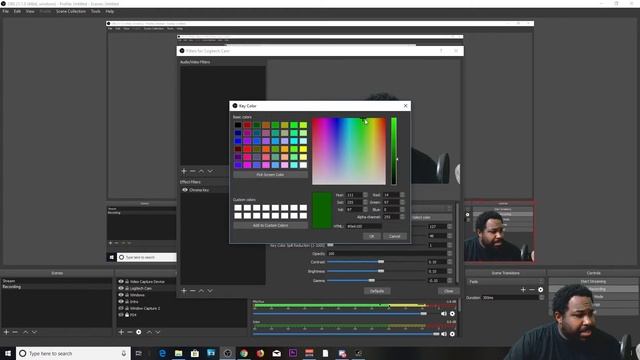Cancel the Key Color dialog

394,236
